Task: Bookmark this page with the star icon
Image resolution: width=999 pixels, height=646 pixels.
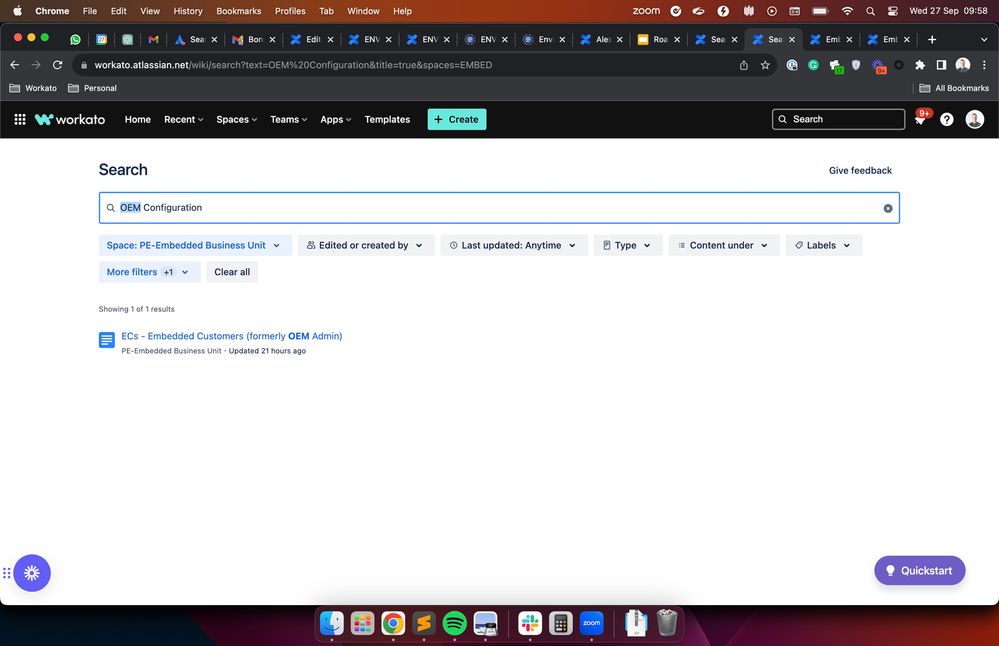Action: (x=765, y=65)
